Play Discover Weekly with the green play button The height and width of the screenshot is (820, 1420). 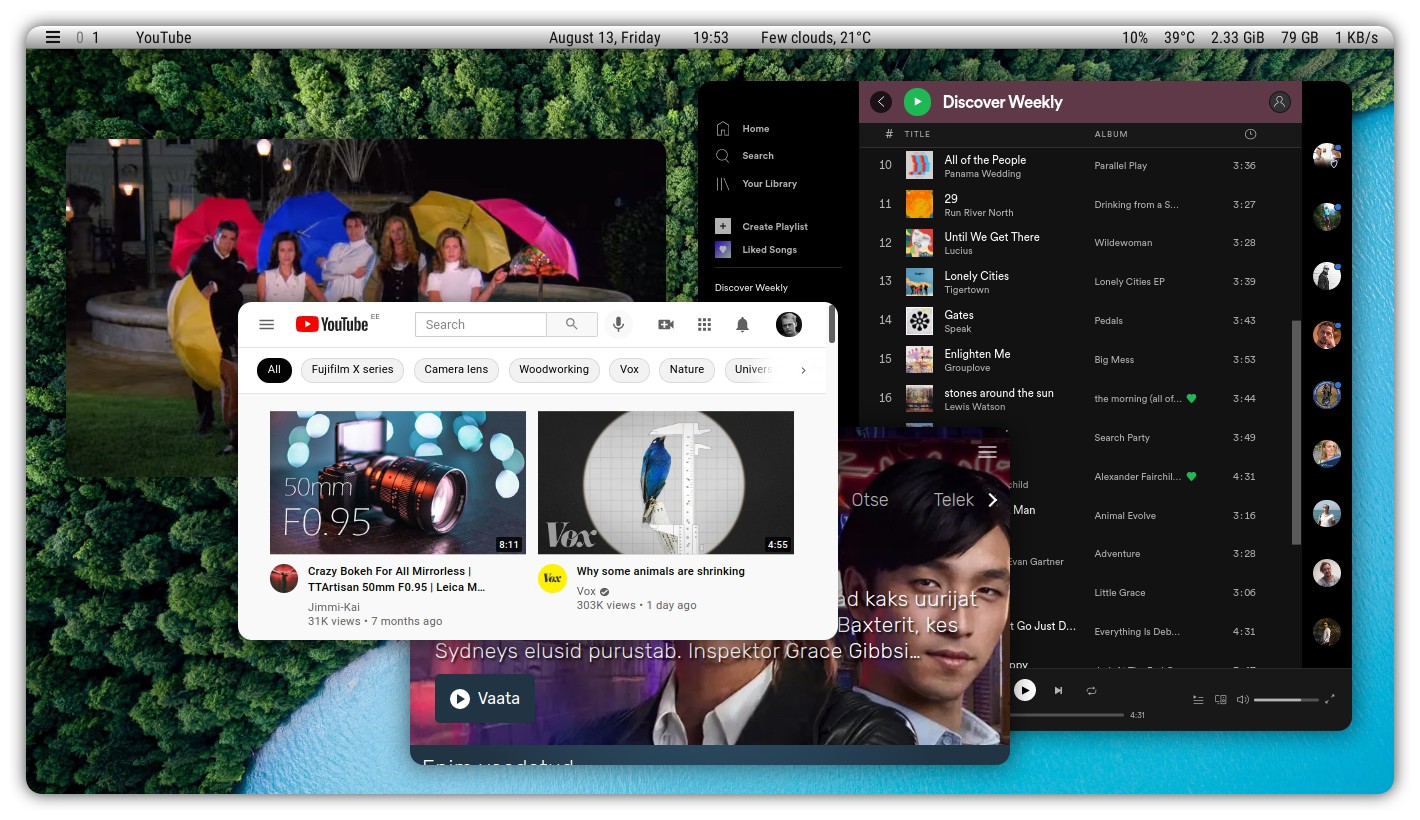pyautogui.click(x=917, y=102)
